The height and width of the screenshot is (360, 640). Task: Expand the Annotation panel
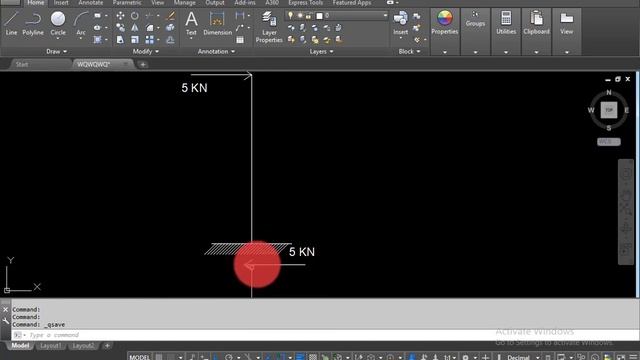click(x=216, y=51)
